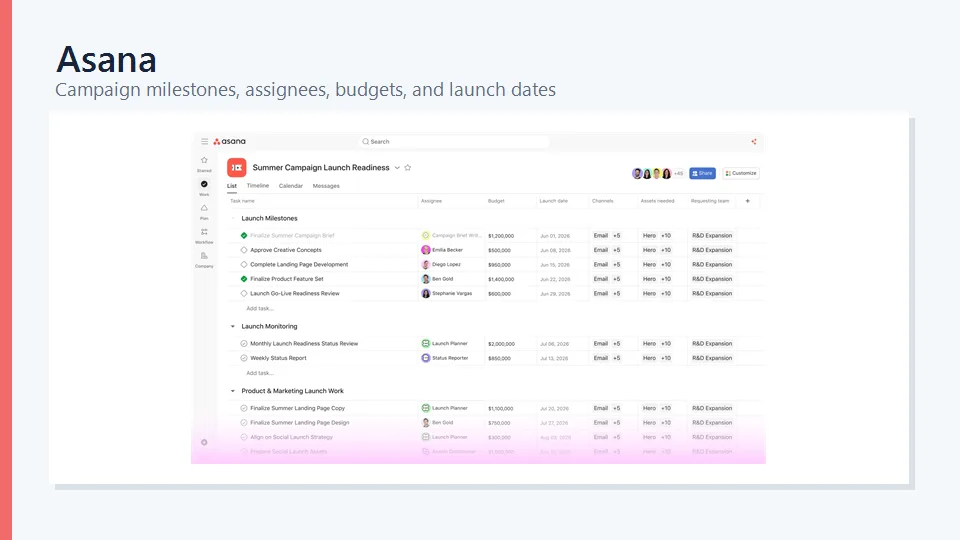Viewport: 960px width, 540px height.
Task: Open the Work sidebar icon
Action: pyautogui.click(x=204, y=184)
